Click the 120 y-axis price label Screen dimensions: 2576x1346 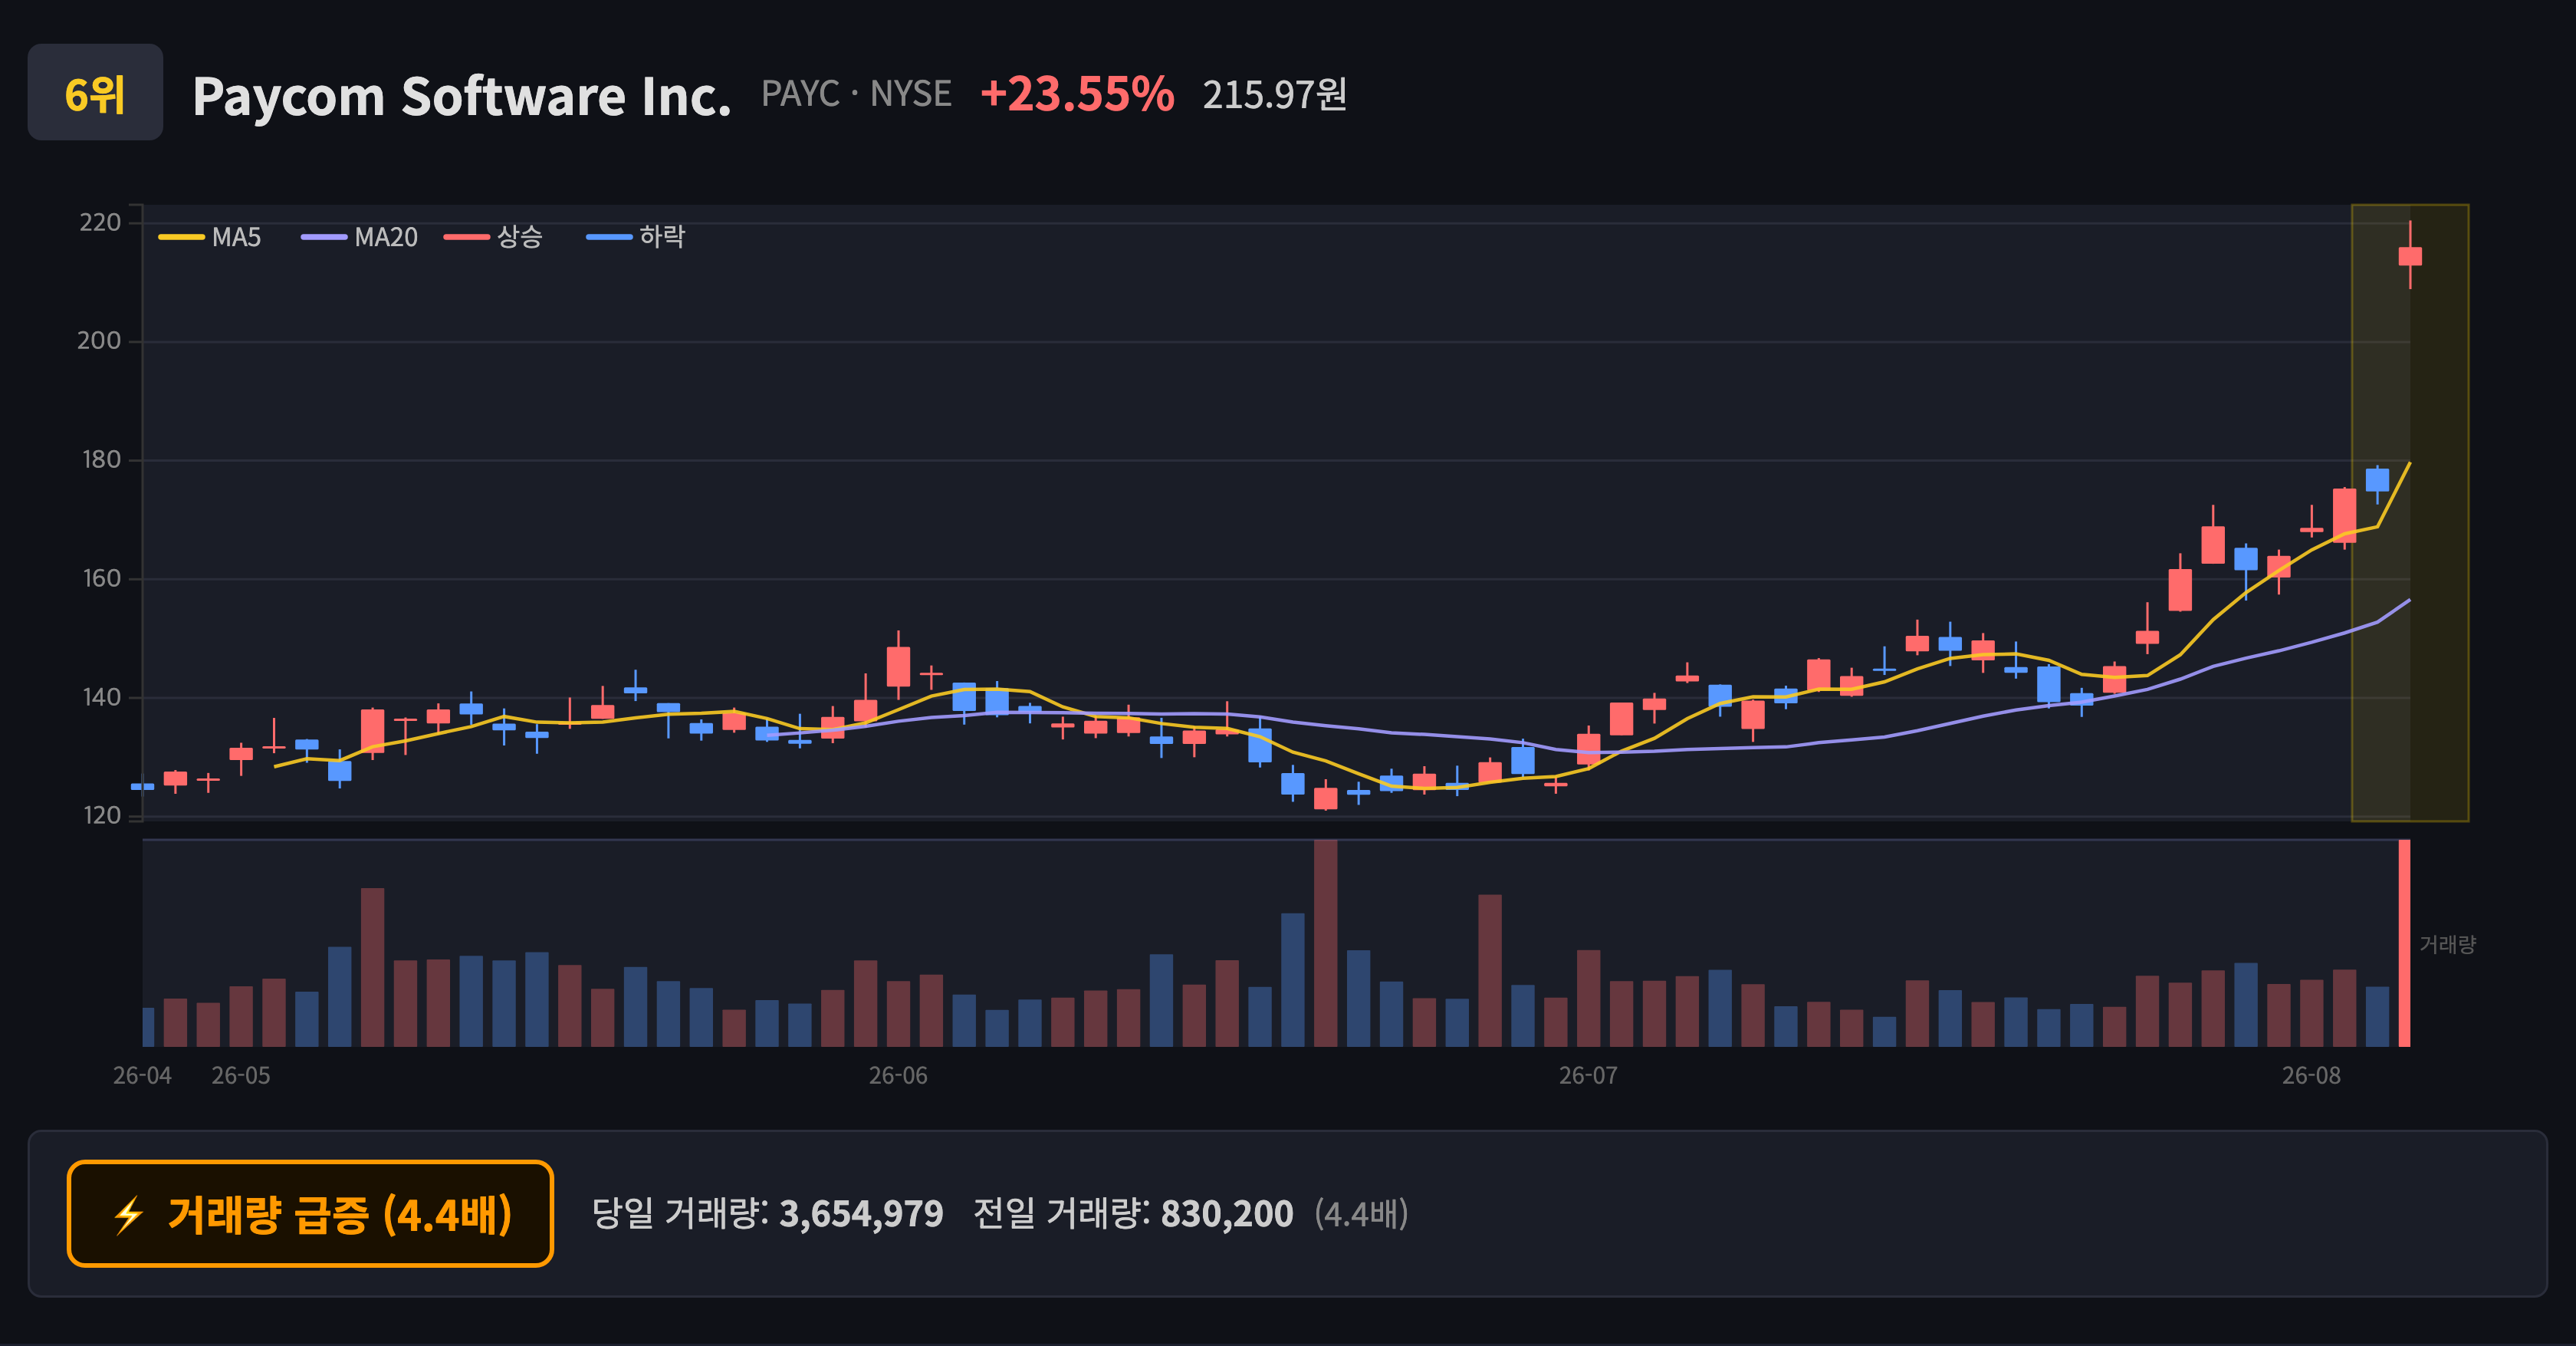[101, 816]
